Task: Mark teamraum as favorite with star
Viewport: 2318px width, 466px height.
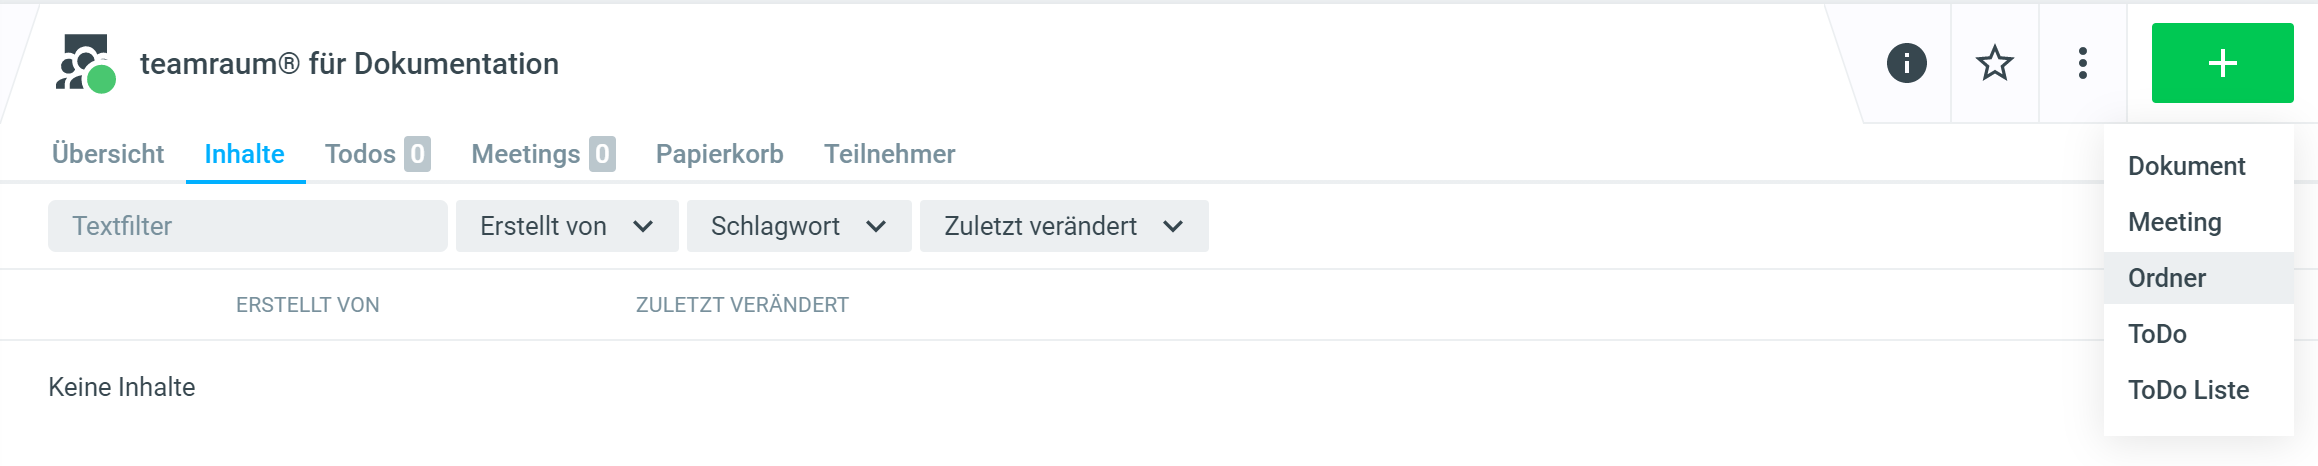Action: click(1994, 64)
